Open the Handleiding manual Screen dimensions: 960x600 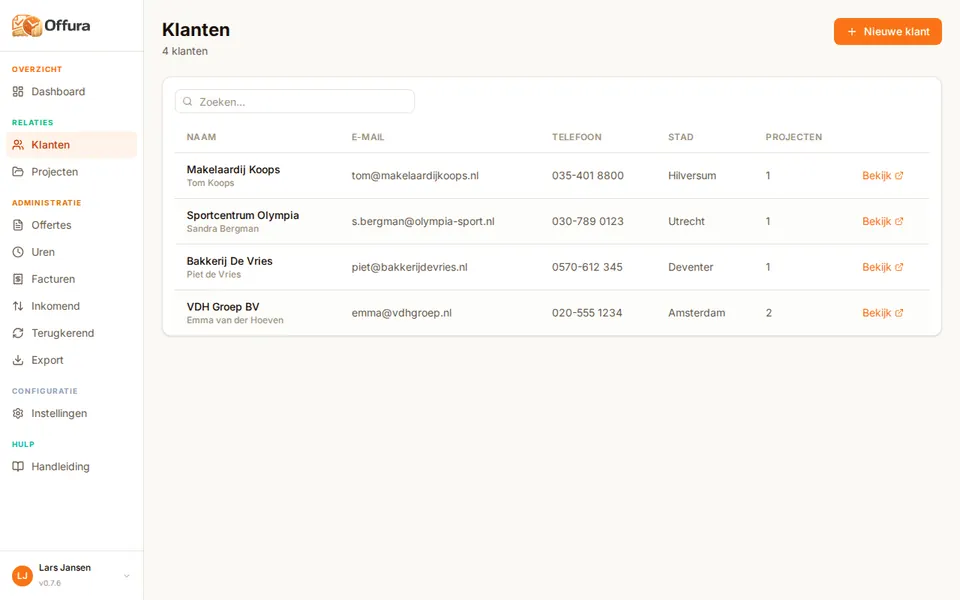(72, 467)
